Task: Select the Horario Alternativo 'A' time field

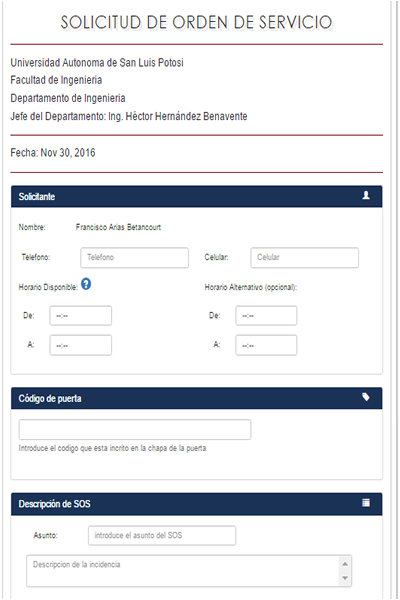Action: (x=266, y=345)
